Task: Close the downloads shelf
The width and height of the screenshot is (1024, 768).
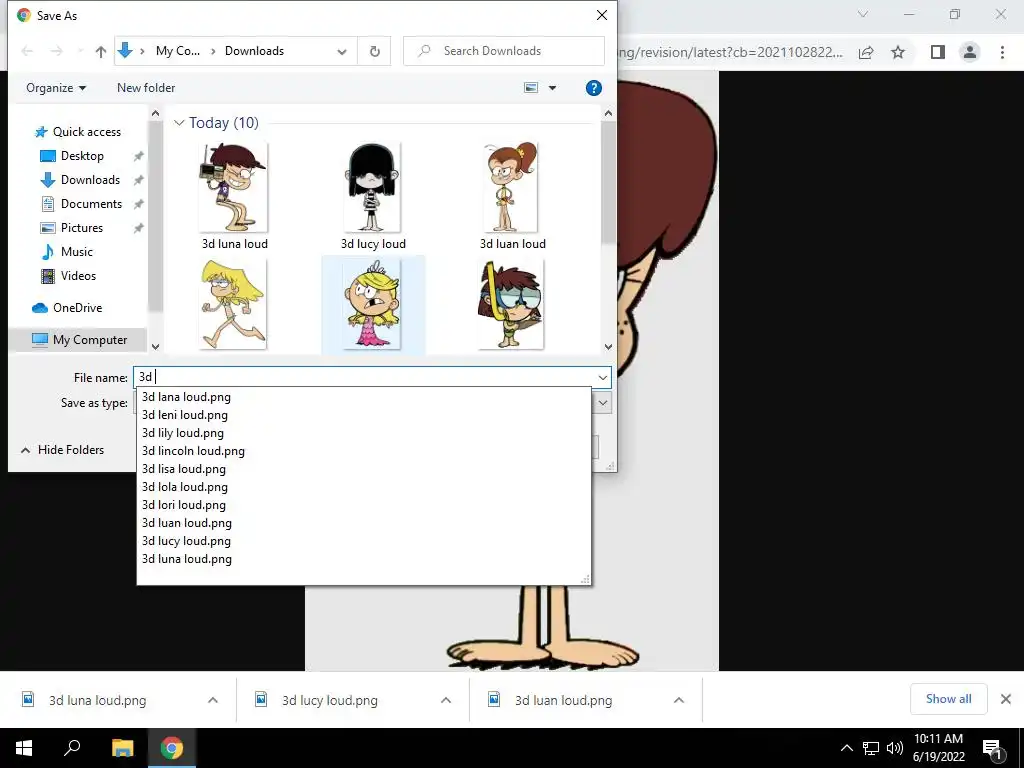Action: (x=1006, y=699)
